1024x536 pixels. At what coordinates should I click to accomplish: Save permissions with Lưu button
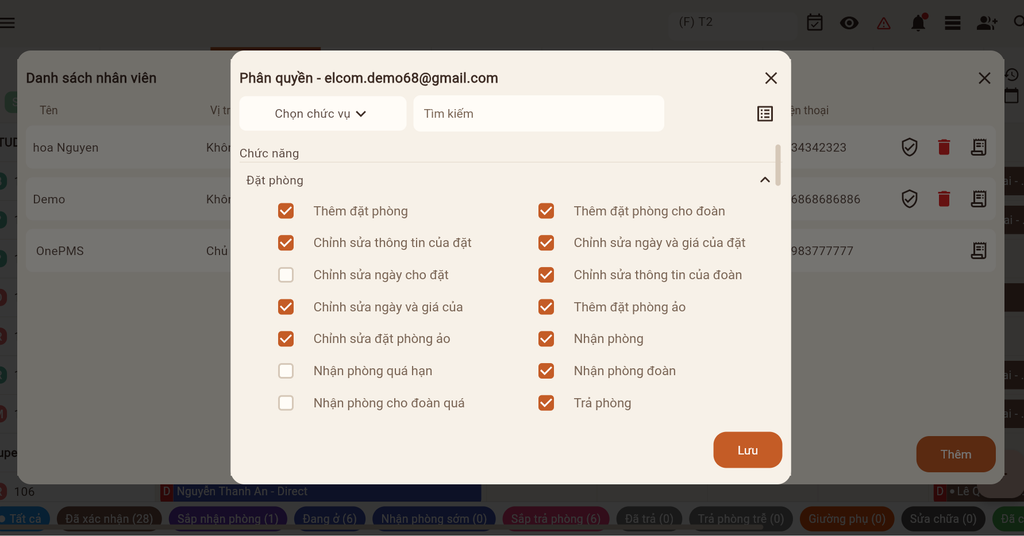(748, 450)
